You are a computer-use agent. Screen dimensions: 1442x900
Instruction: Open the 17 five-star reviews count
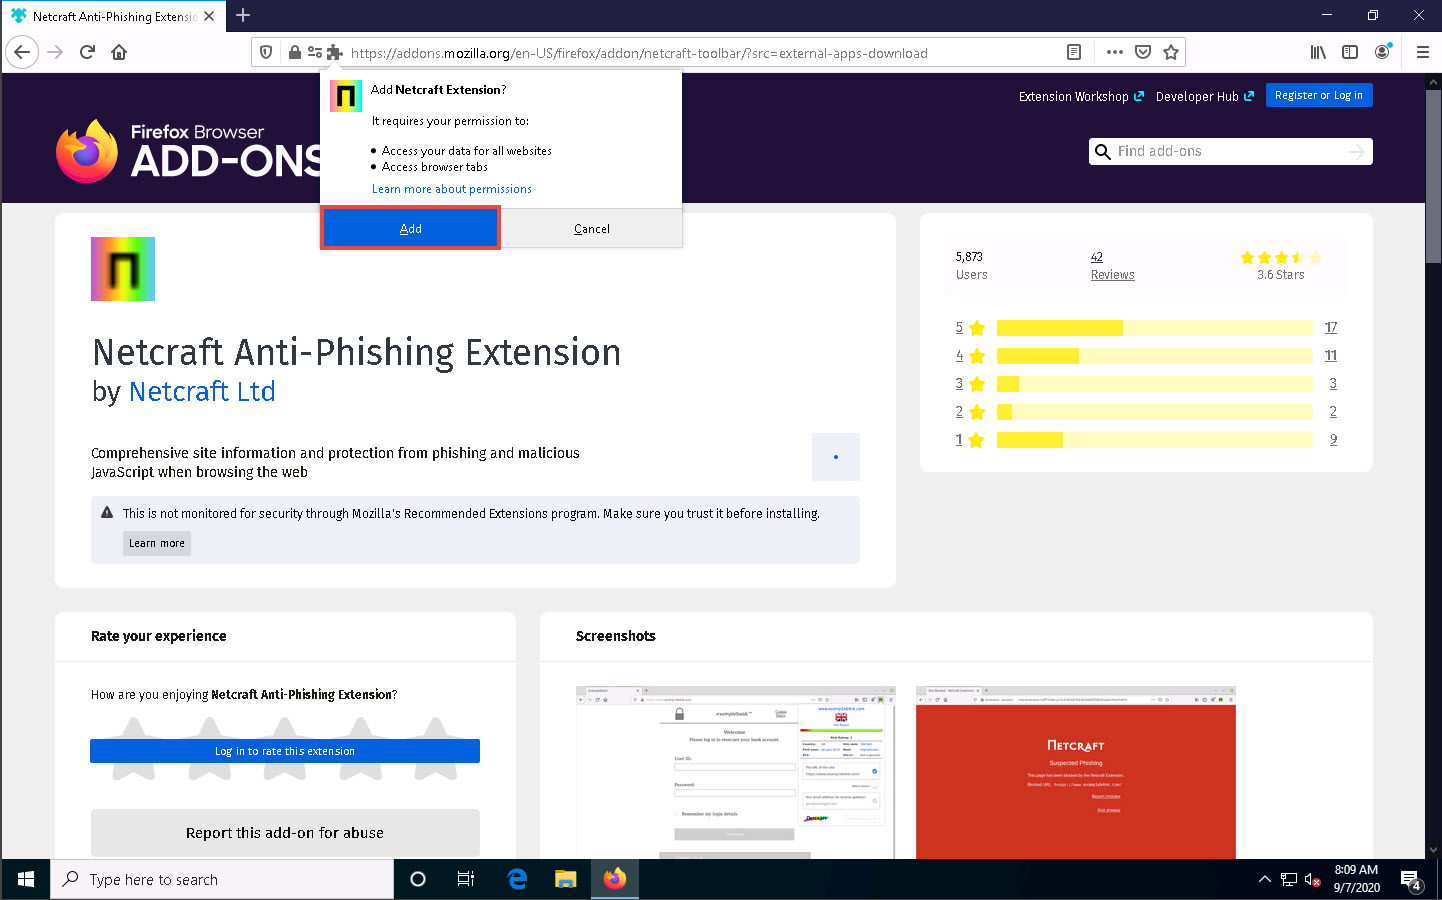coord(1331,328)
